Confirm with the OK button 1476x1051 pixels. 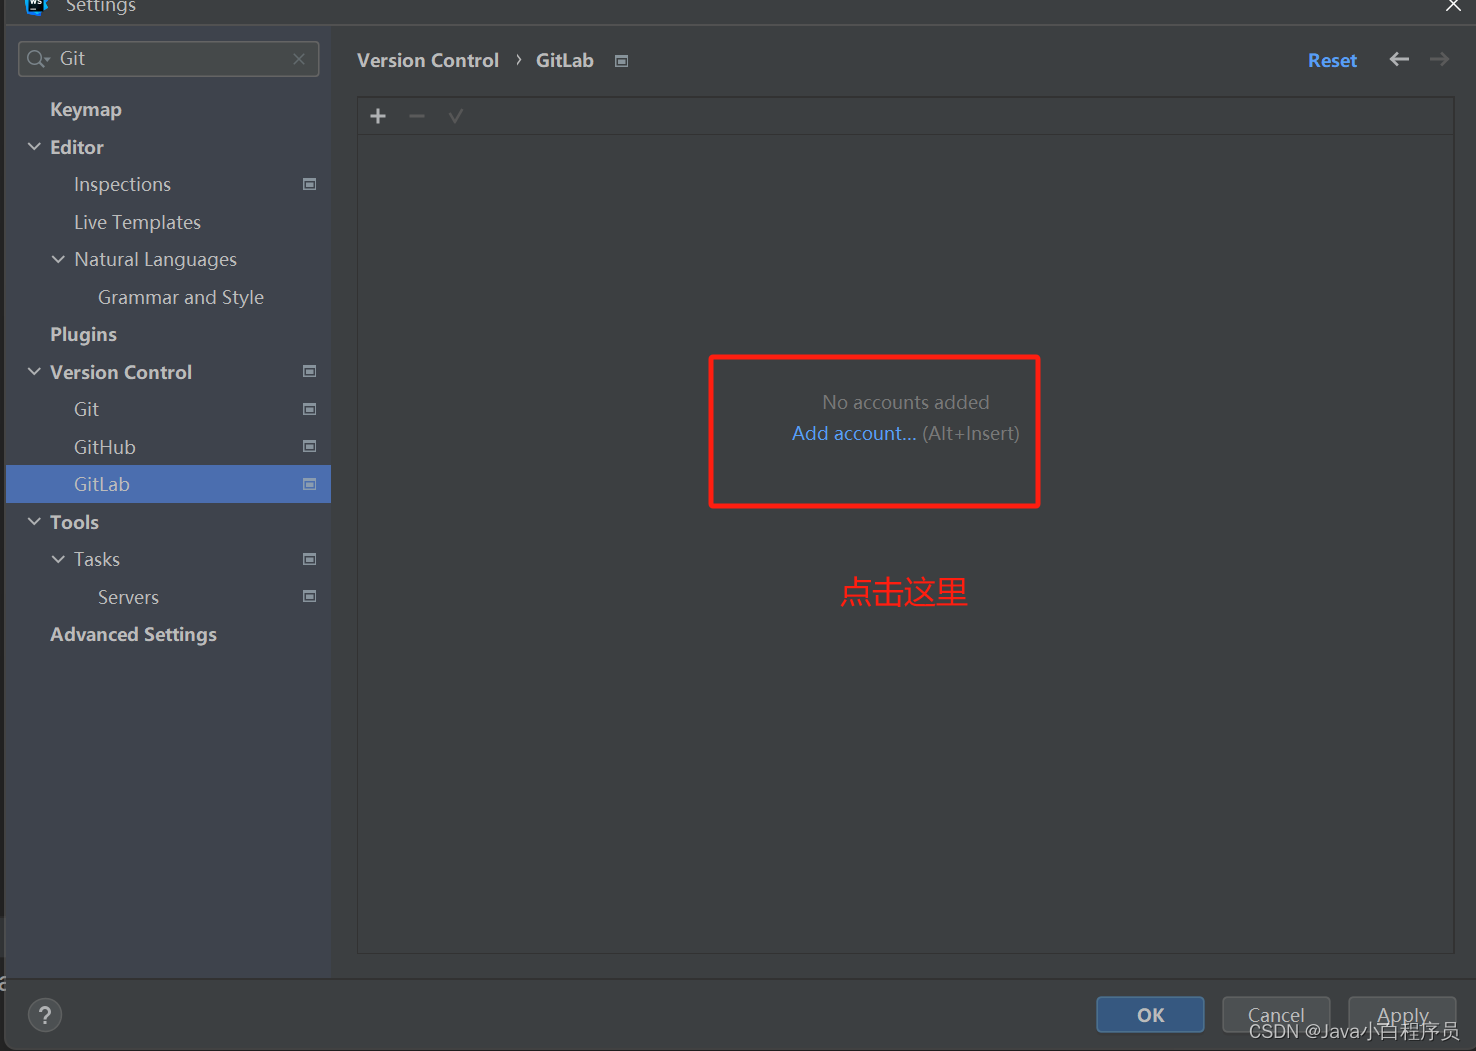coord(1150,1015)
